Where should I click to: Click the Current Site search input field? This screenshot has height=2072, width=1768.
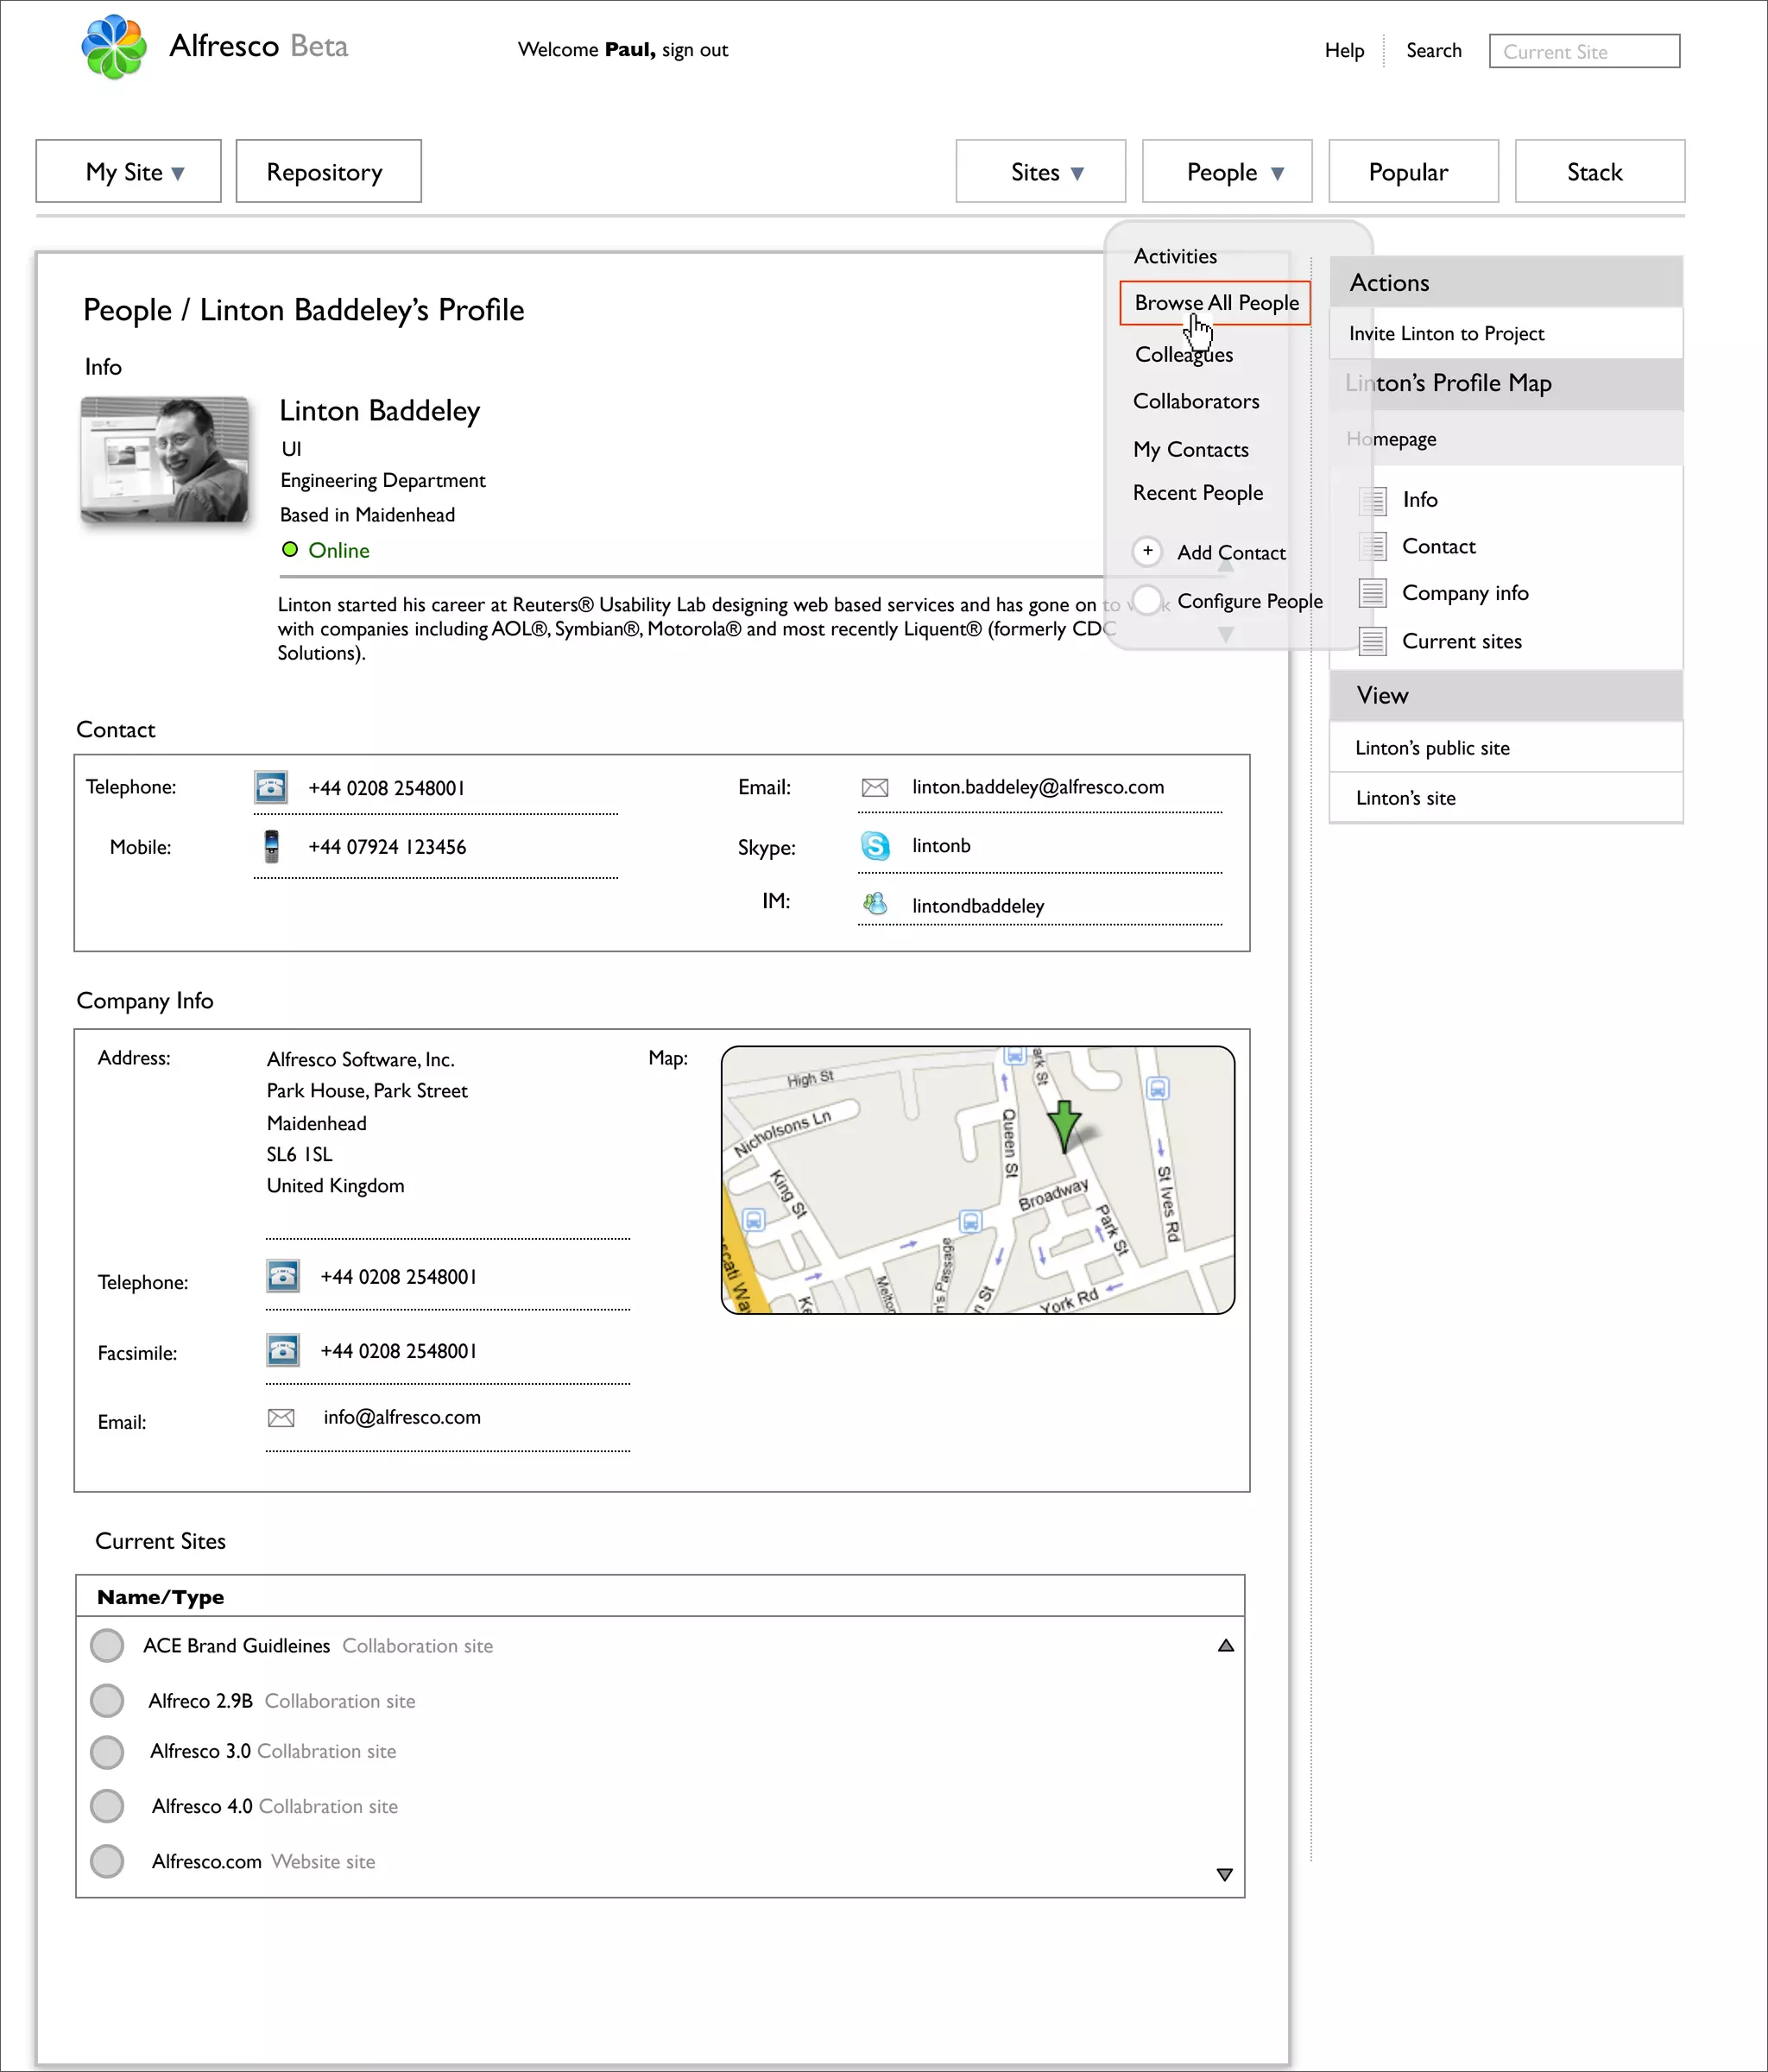[x=1585, y=51]
